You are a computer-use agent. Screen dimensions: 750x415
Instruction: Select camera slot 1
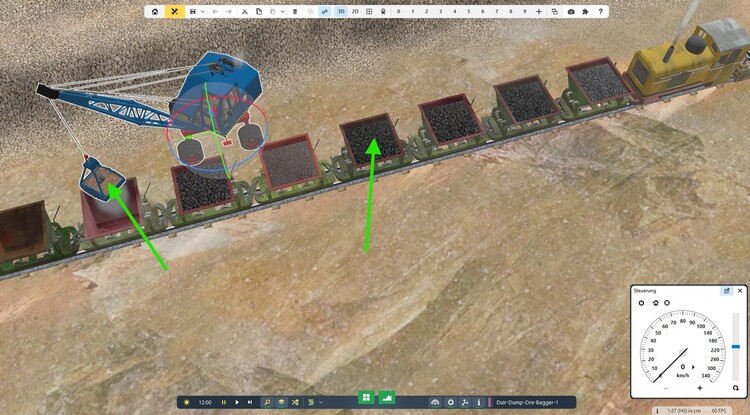(x=413, y=11)
